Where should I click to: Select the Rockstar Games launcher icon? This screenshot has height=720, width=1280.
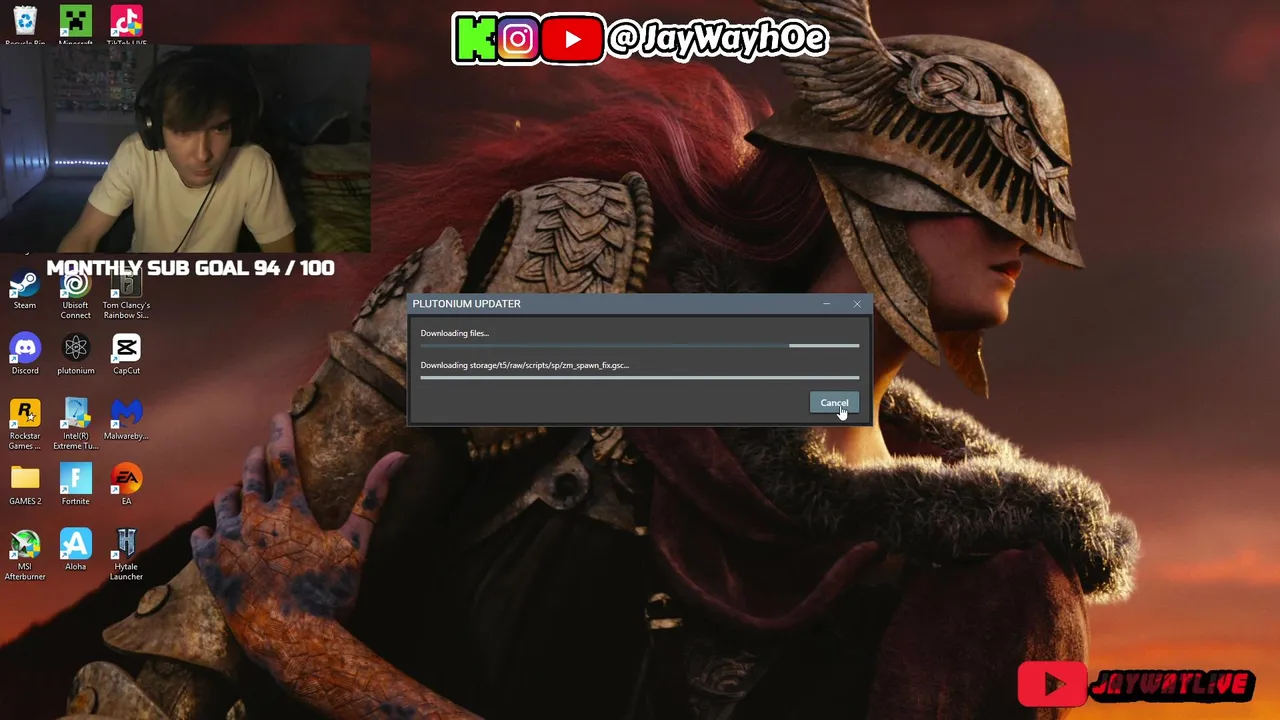point(25,424)
